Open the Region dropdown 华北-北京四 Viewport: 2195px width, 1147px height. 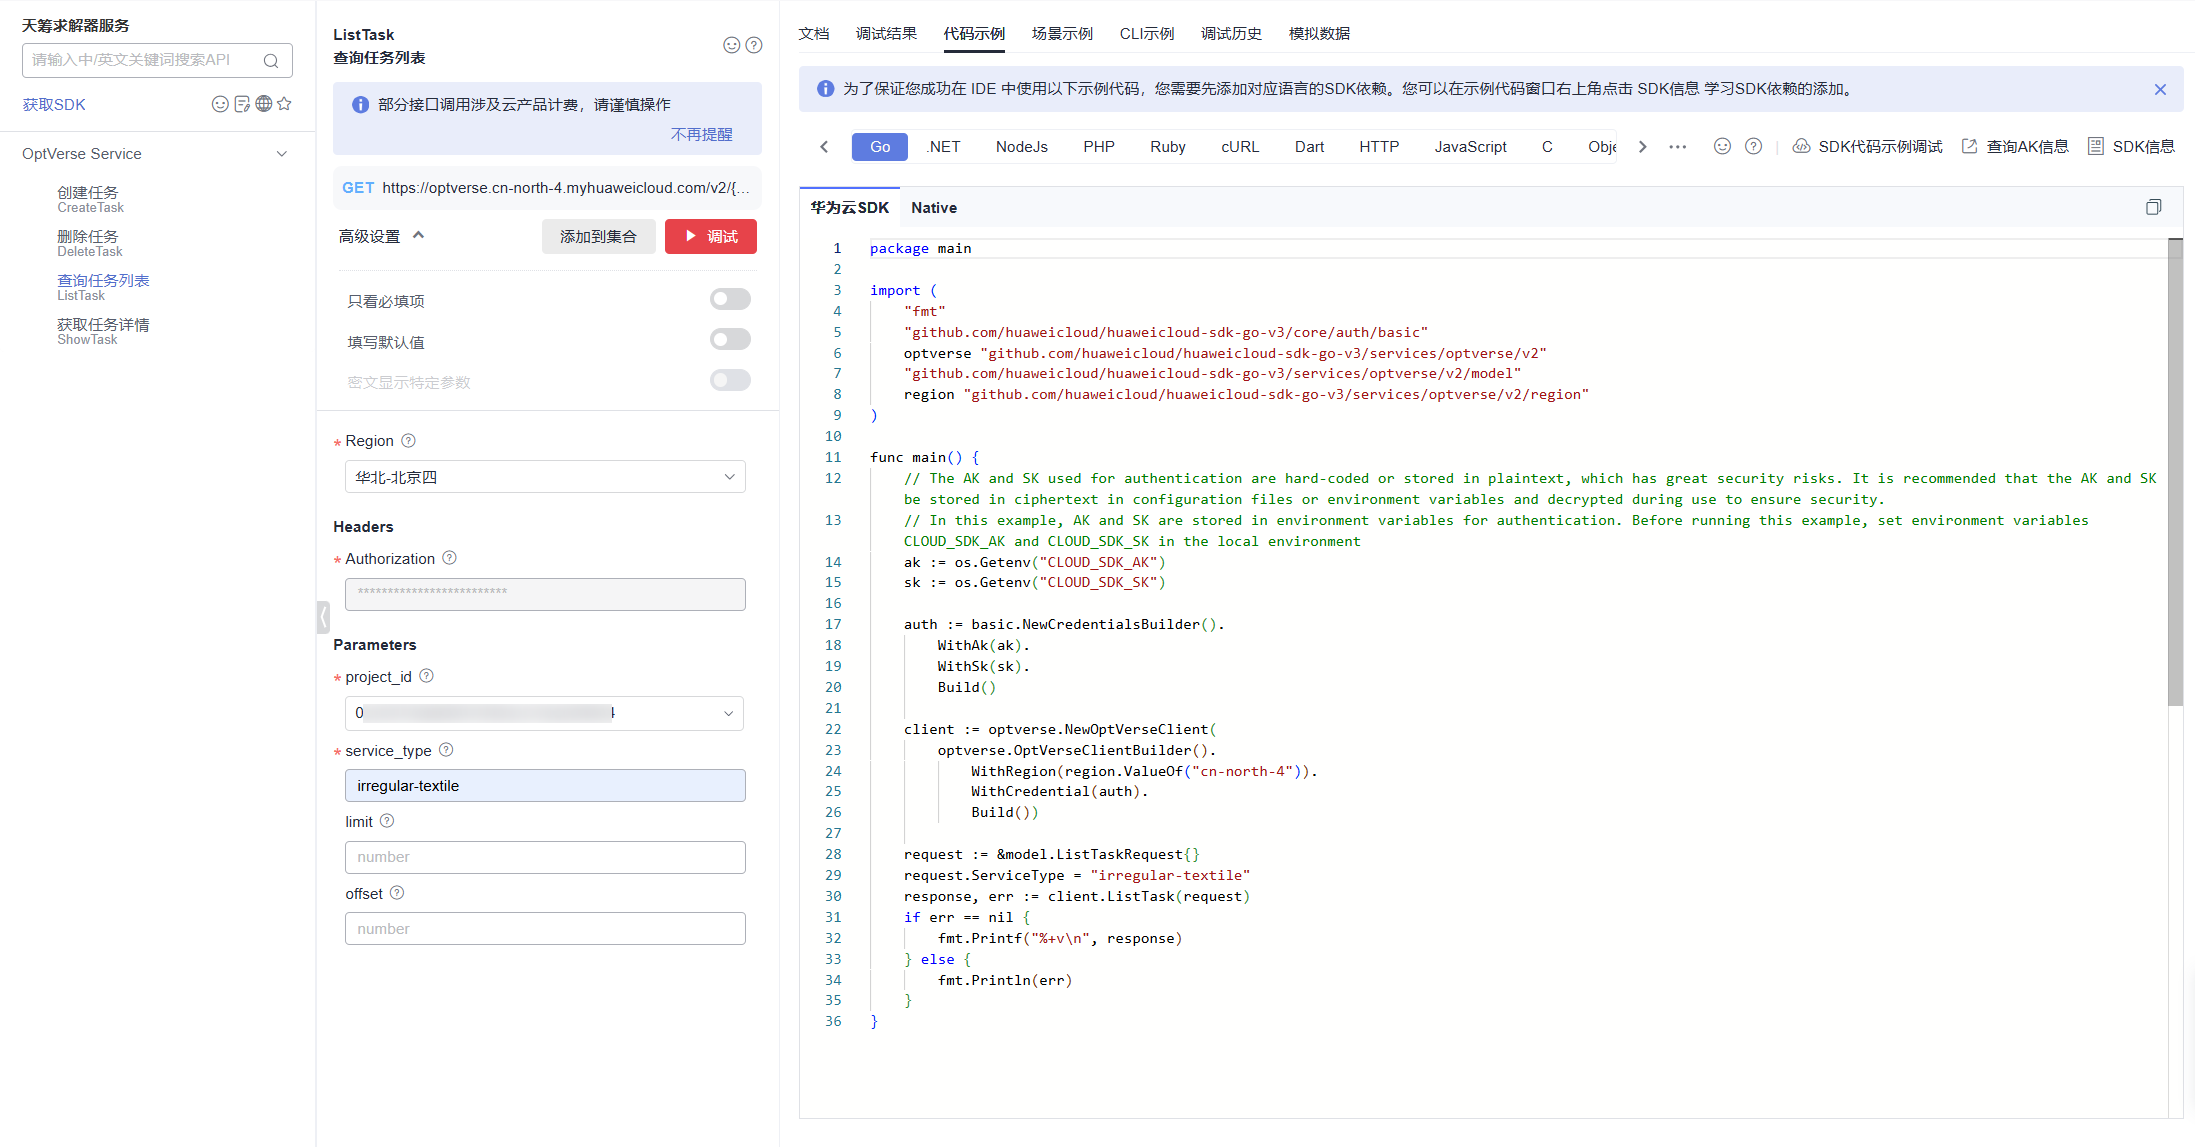click(x=545, y=477)
